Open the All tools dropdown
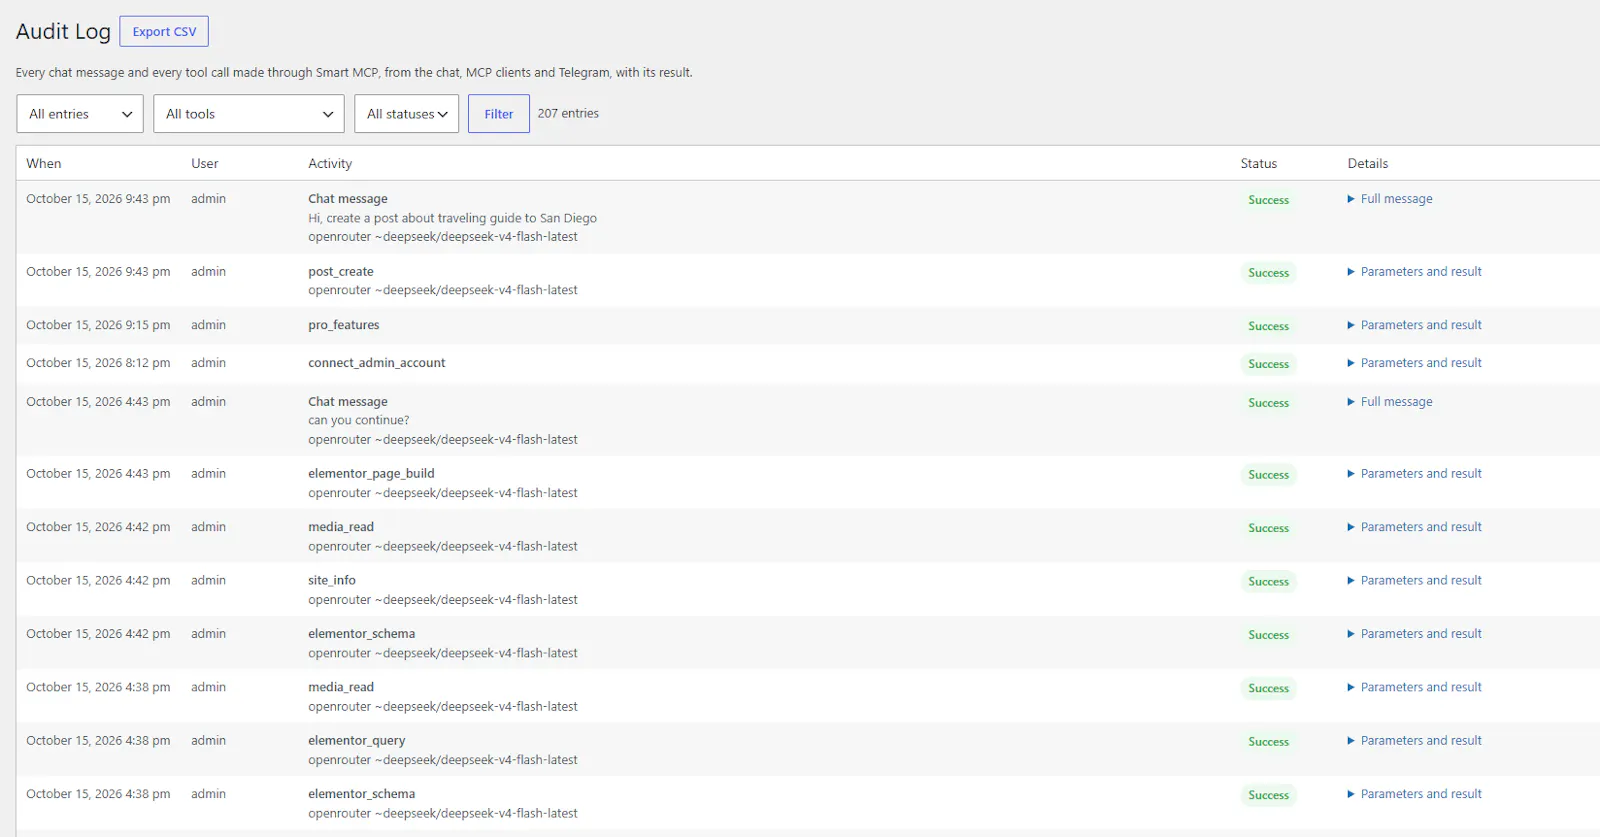The width and height of the screenshot is (1600, 837). tap(249, 114)
